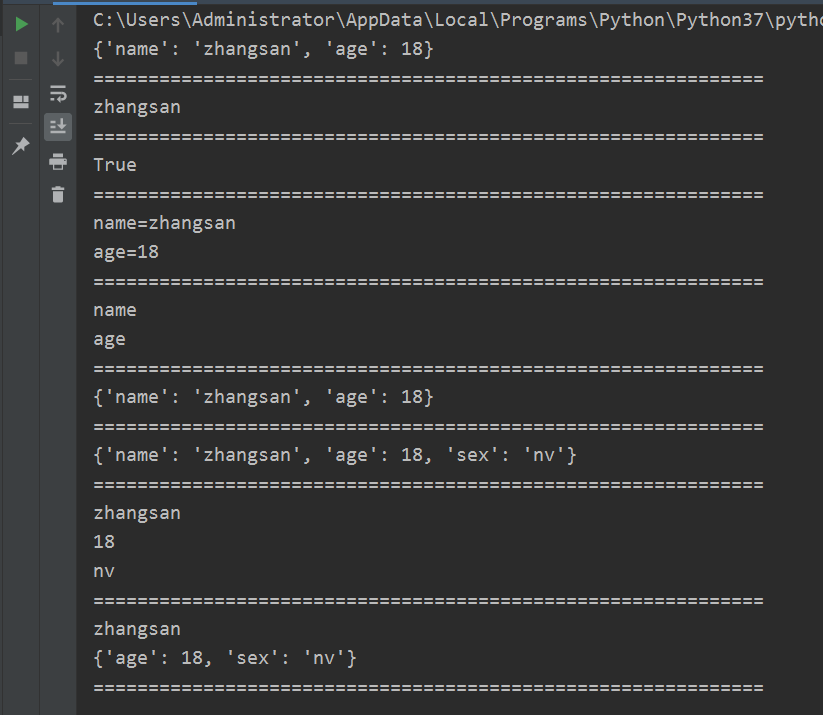This screenshot has height=715, width=823.
Task: Toggle scroll to end of output
Action: tap(58, 127)
